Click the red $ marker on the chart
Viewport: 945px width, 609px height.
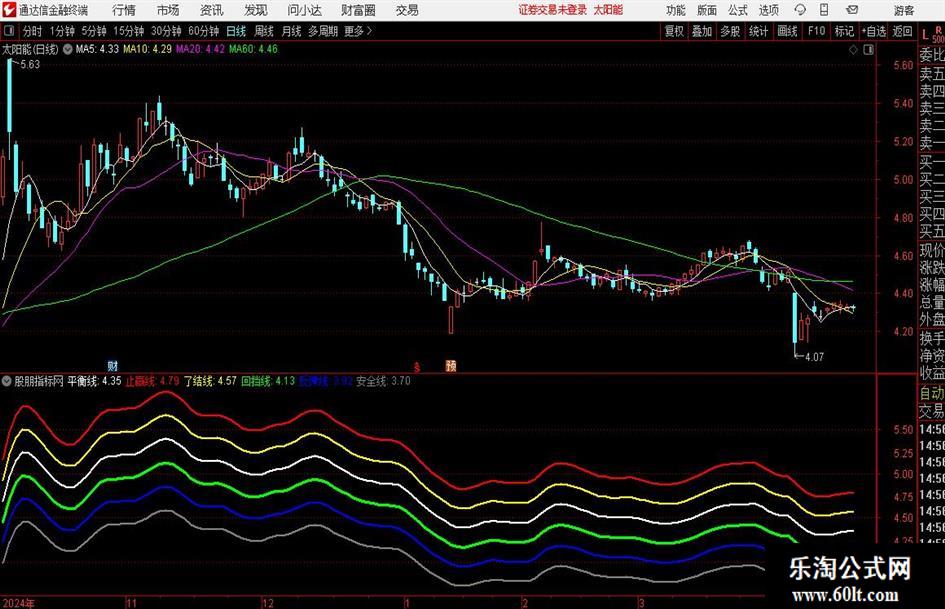416,366
